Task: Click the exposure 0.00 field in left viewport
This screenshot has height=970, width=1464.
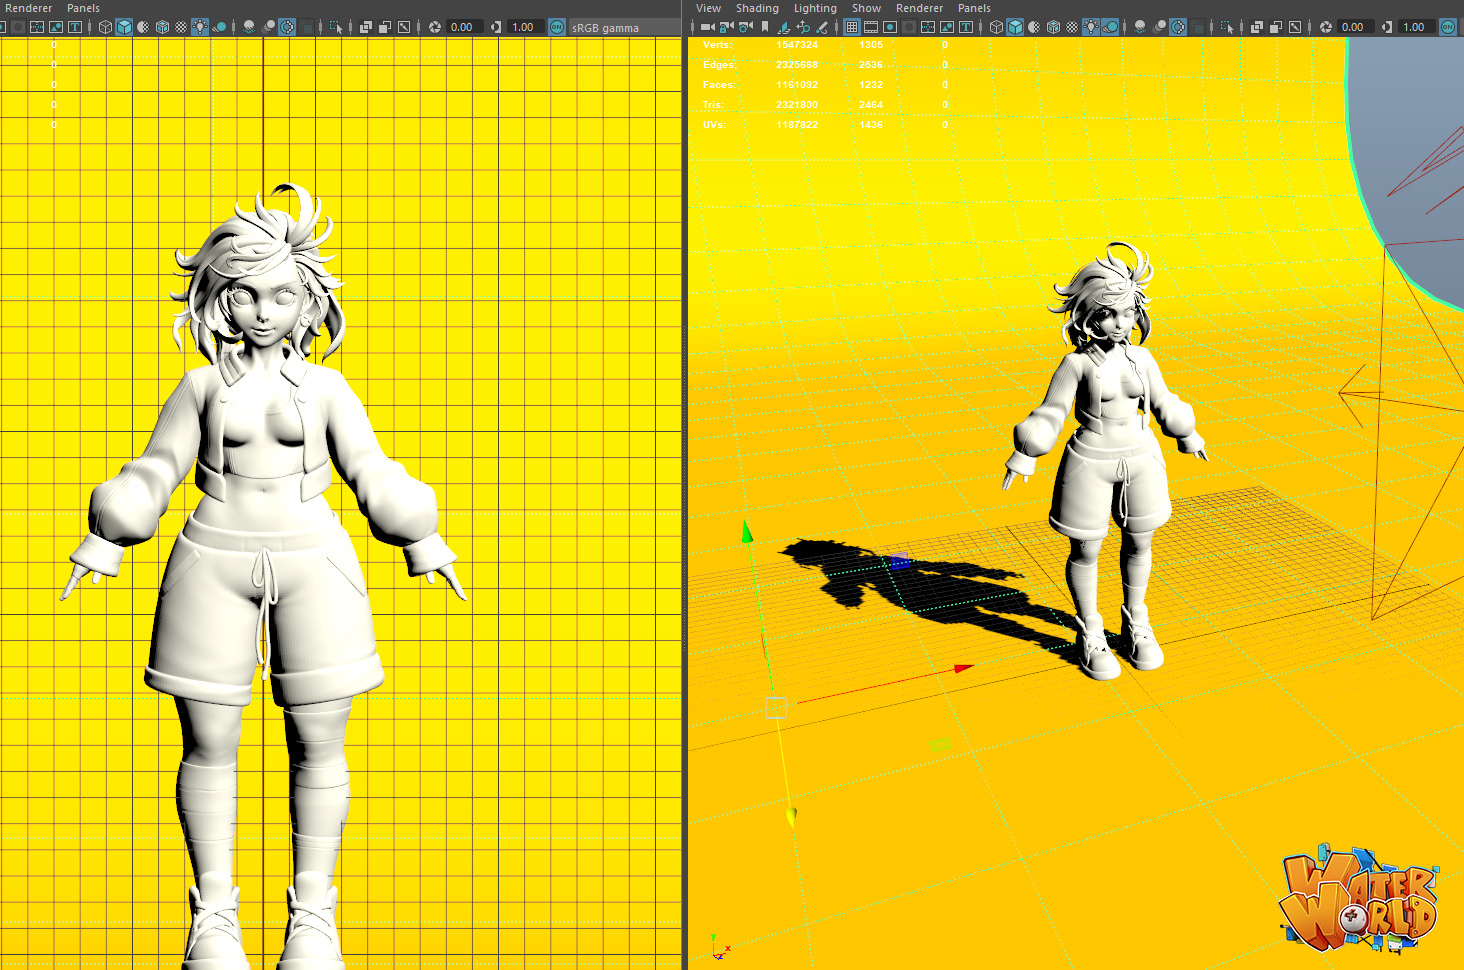Action: click(x=462, y=27)
